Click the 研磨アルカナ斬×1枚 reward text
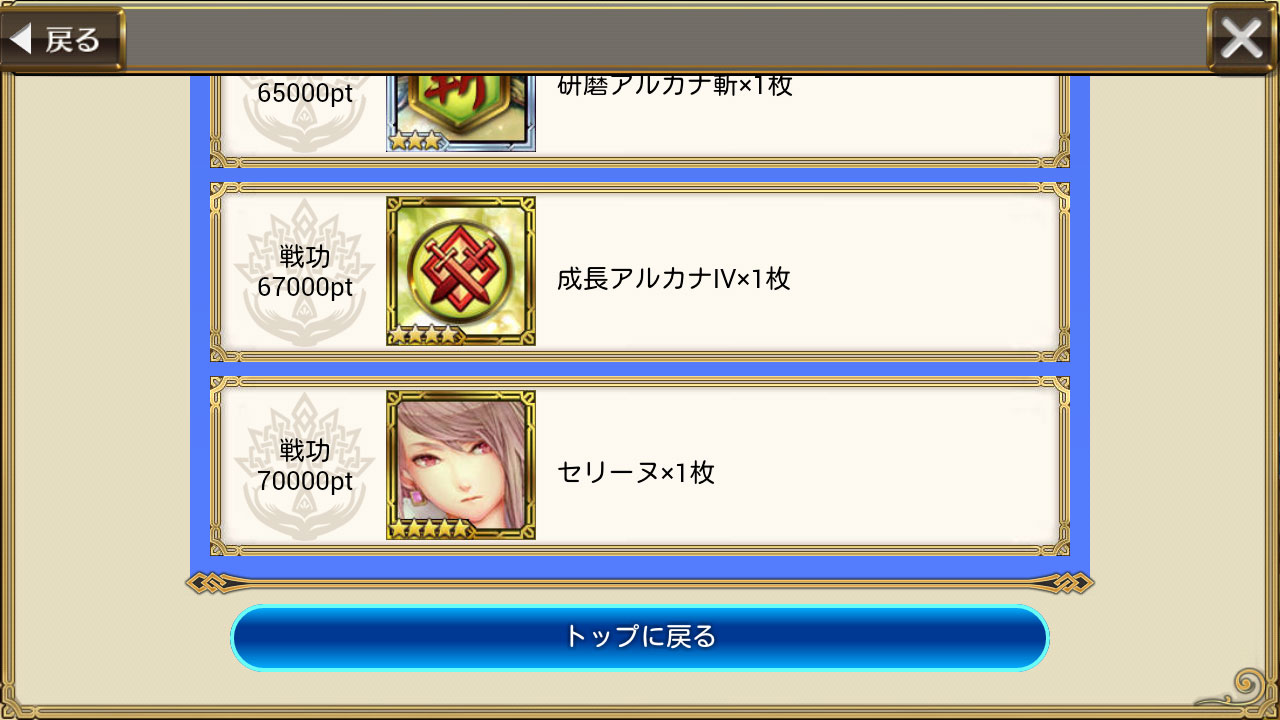The height and width of the screenshot is (720, 1280). click(x=674, y=86)
